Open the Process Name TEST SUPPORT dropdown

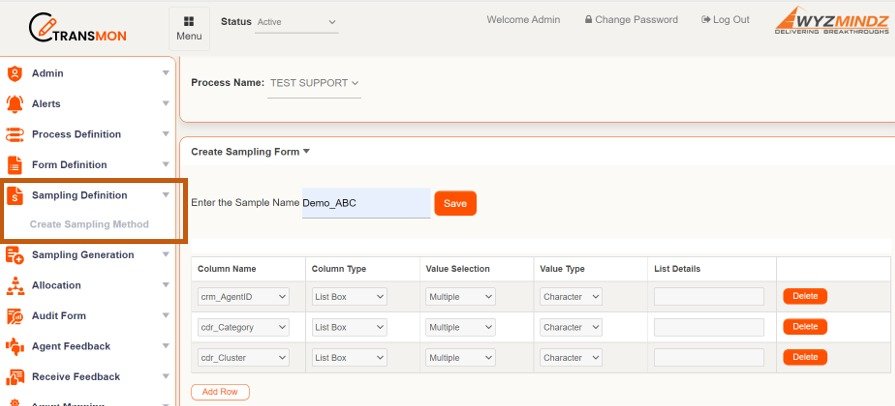(314, 83)
